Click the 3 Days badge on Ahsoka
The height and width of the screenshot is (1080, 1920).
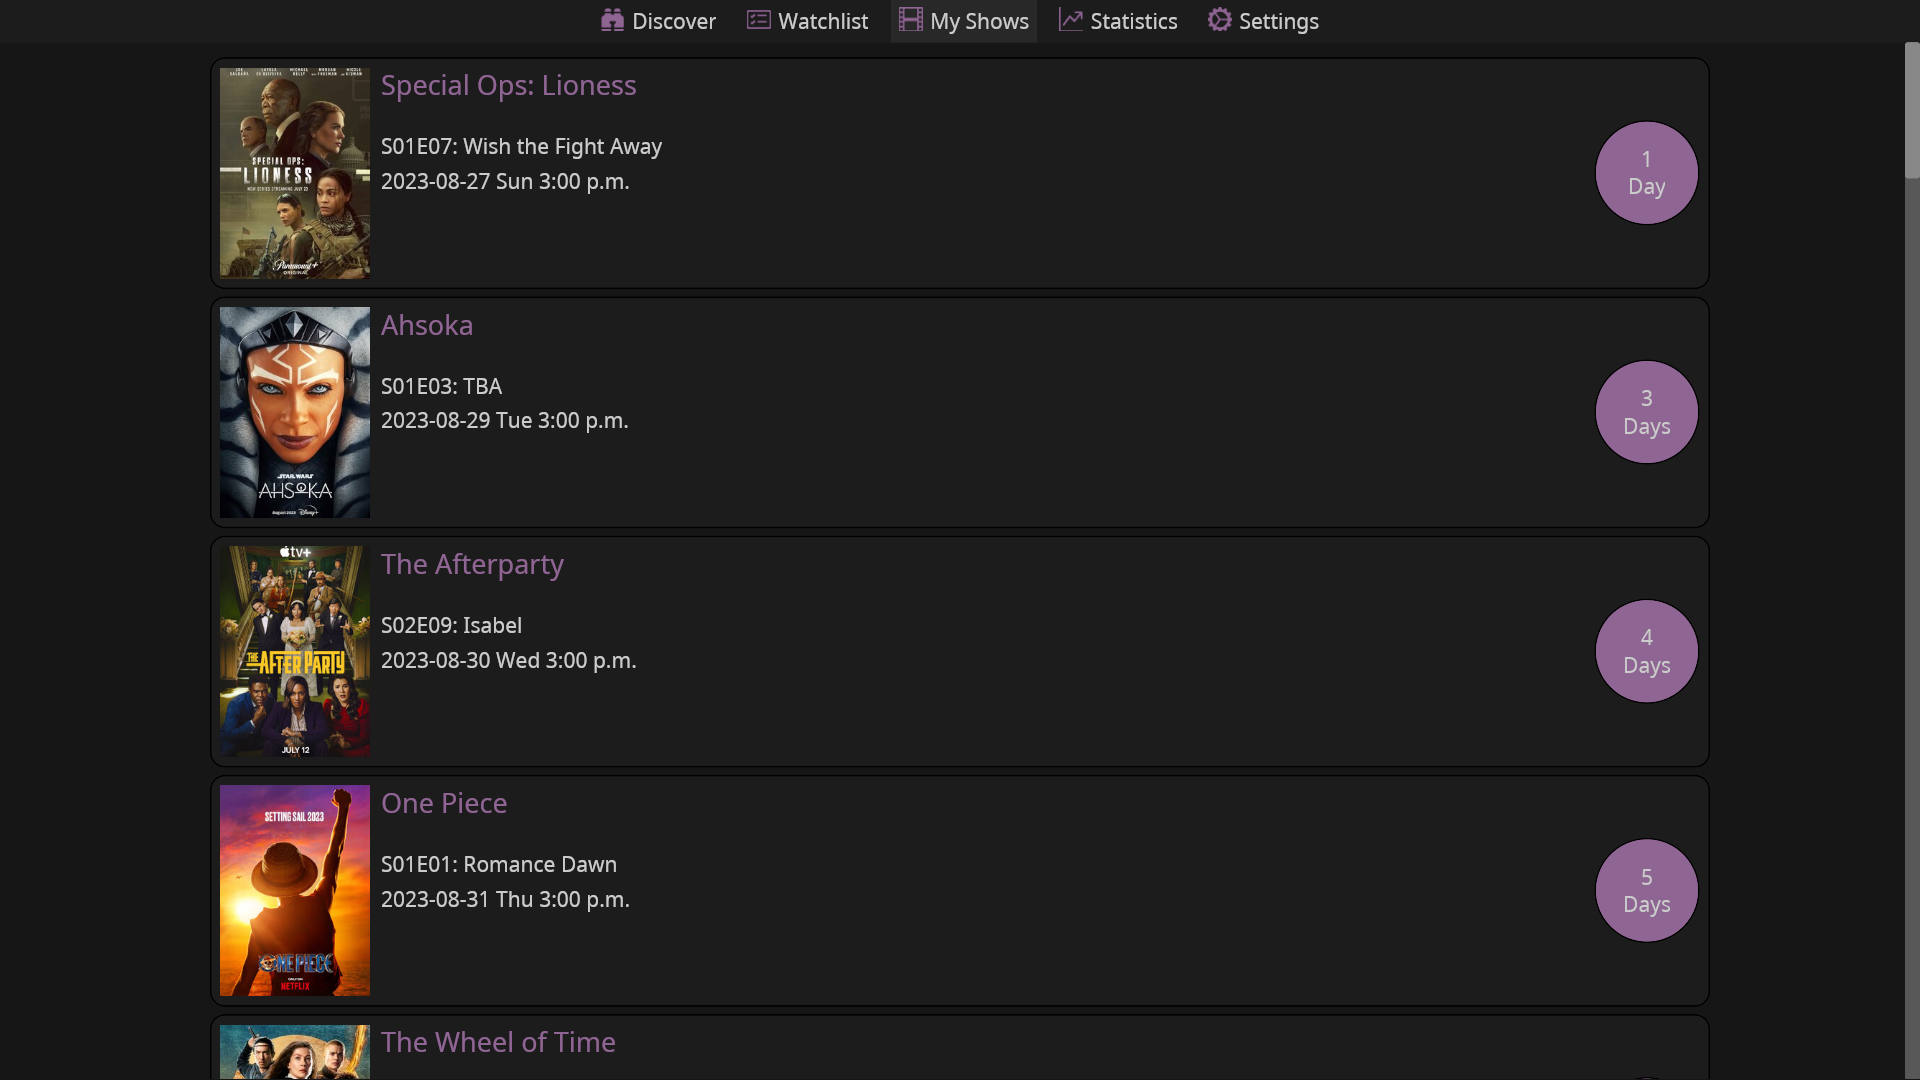click(1645, 411)
